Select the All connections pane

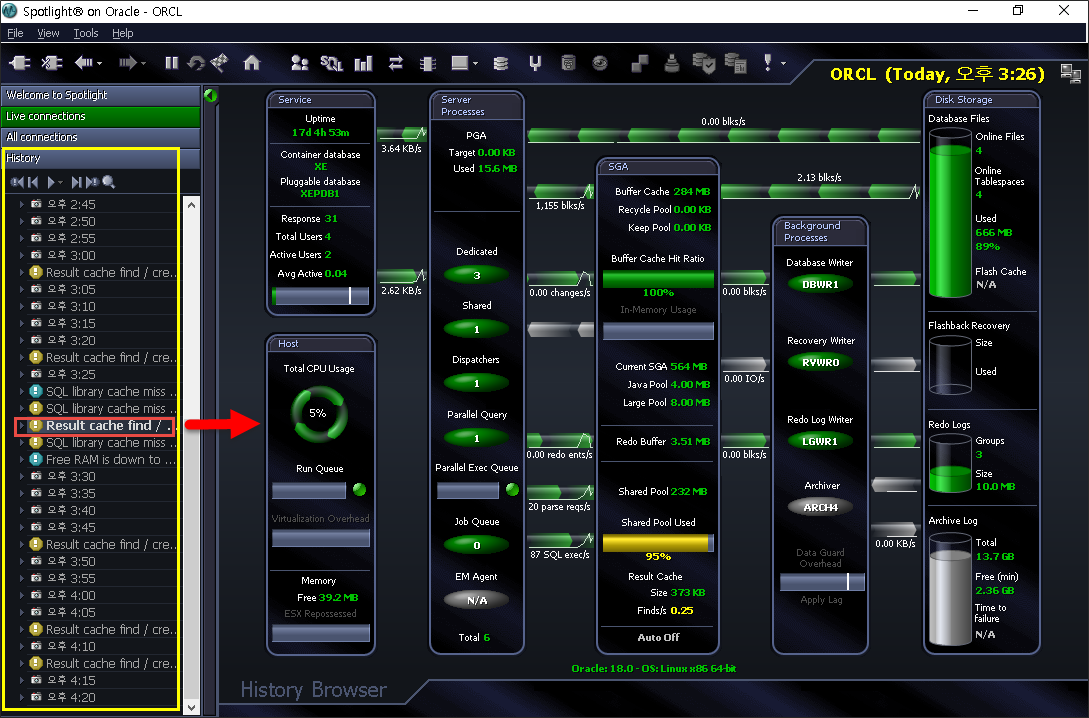tap(101, 137)
